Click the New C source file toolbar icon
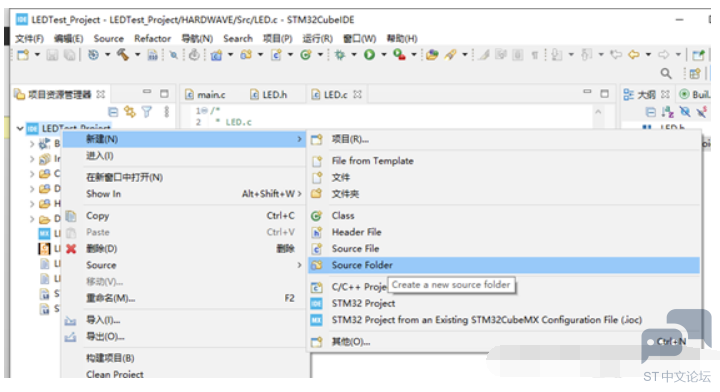The width and height of the screenshot is (720, 392). coord(276,55)
